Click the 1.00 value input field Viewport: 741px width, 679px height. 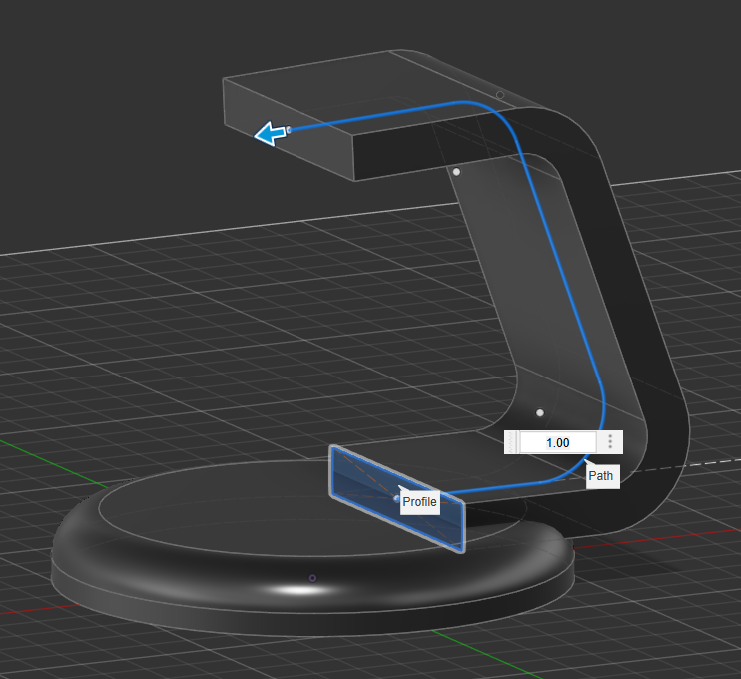coord(557,442)
